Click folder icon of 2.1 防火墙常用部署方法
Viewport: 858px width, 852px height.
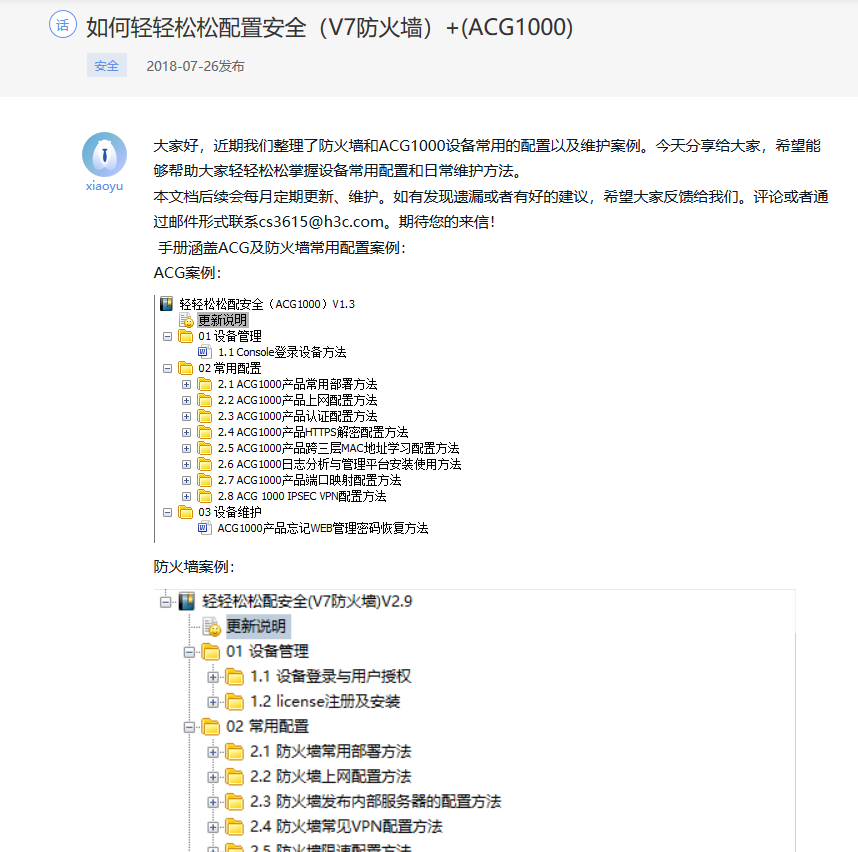click(235, 752)
